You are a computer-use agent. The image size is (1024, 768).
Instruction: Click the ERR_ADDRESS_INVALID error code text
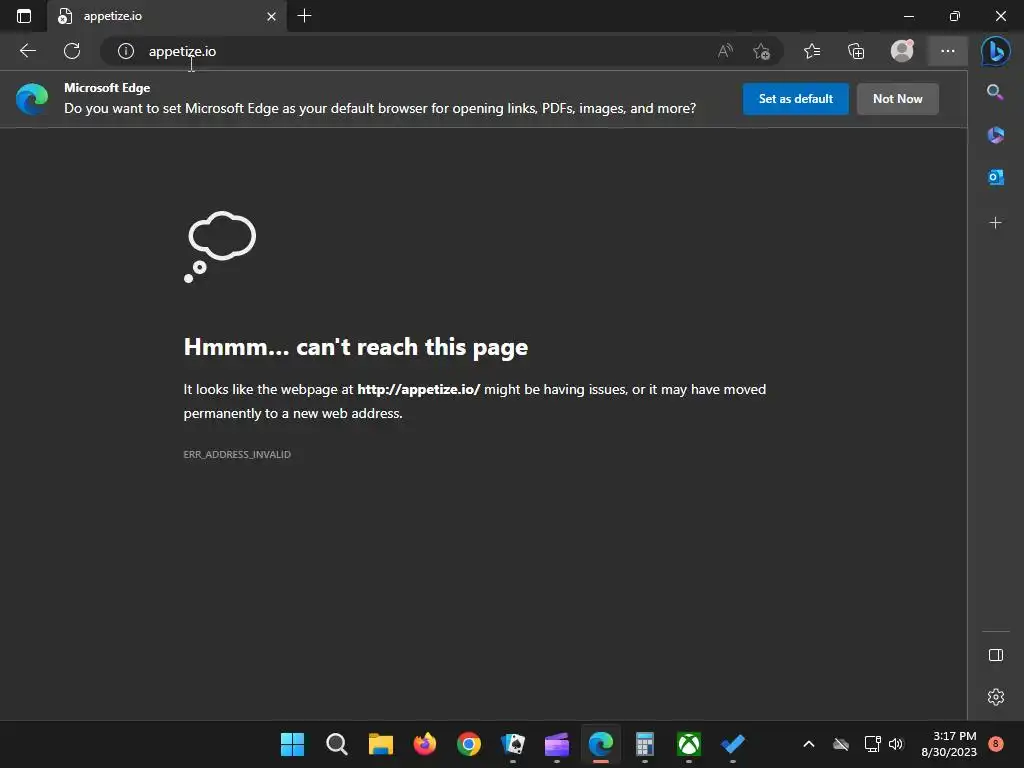[x=237, y=455]
